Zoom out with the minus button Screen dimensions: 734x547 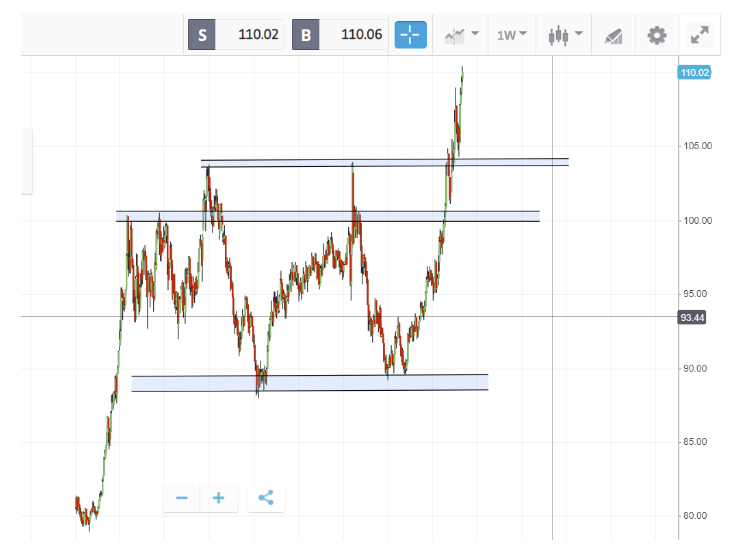click(182, 498)
